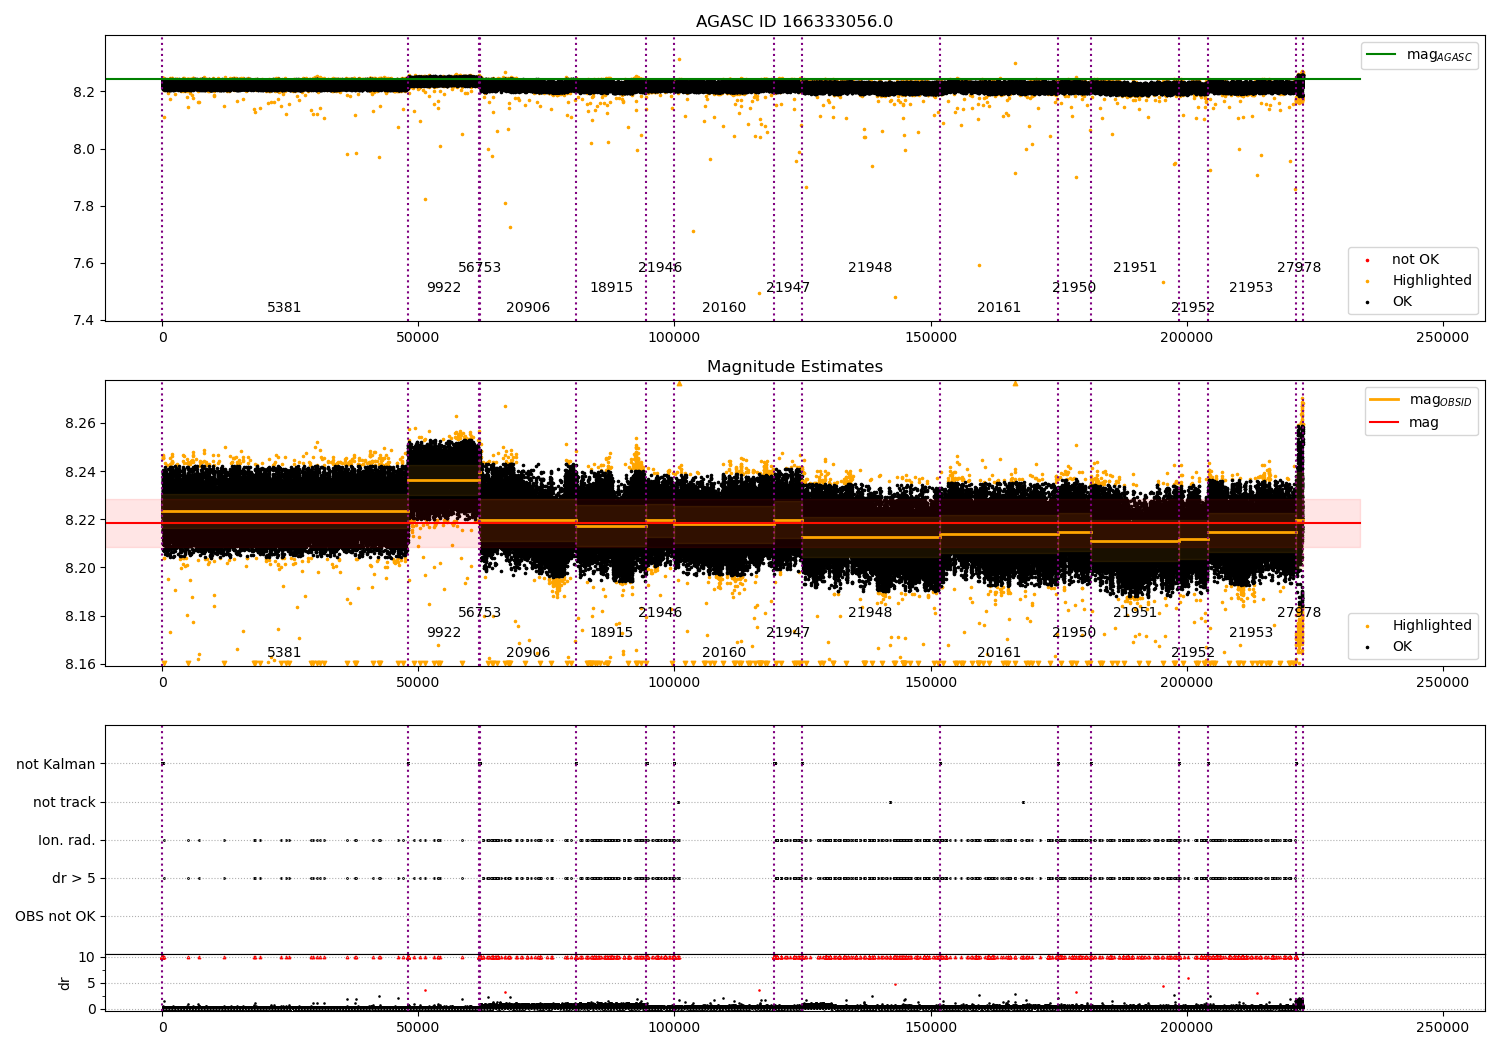
Task: Click obsid label 18915 in top plot
Action: (x=611, y=288)
